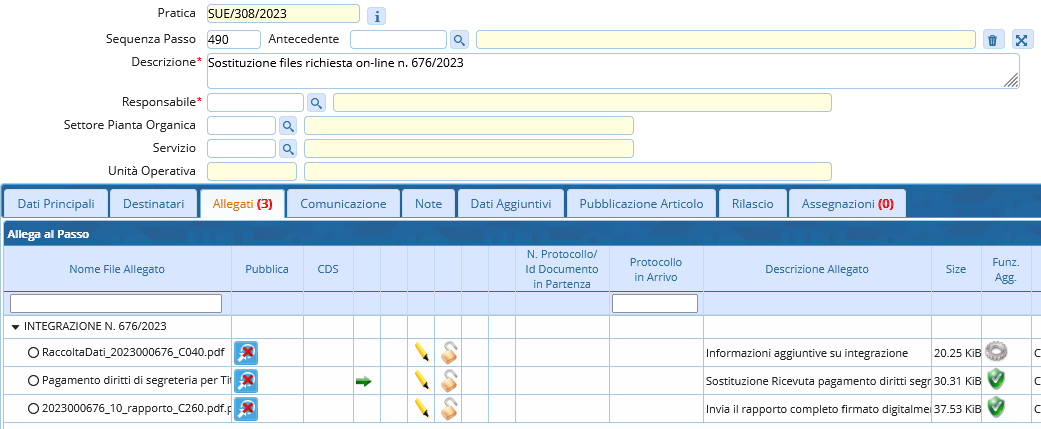Open the Settore Pianta Organica lookup
Screen dimensions: 1041x429
pyautogui.click(x=288, y=126)
